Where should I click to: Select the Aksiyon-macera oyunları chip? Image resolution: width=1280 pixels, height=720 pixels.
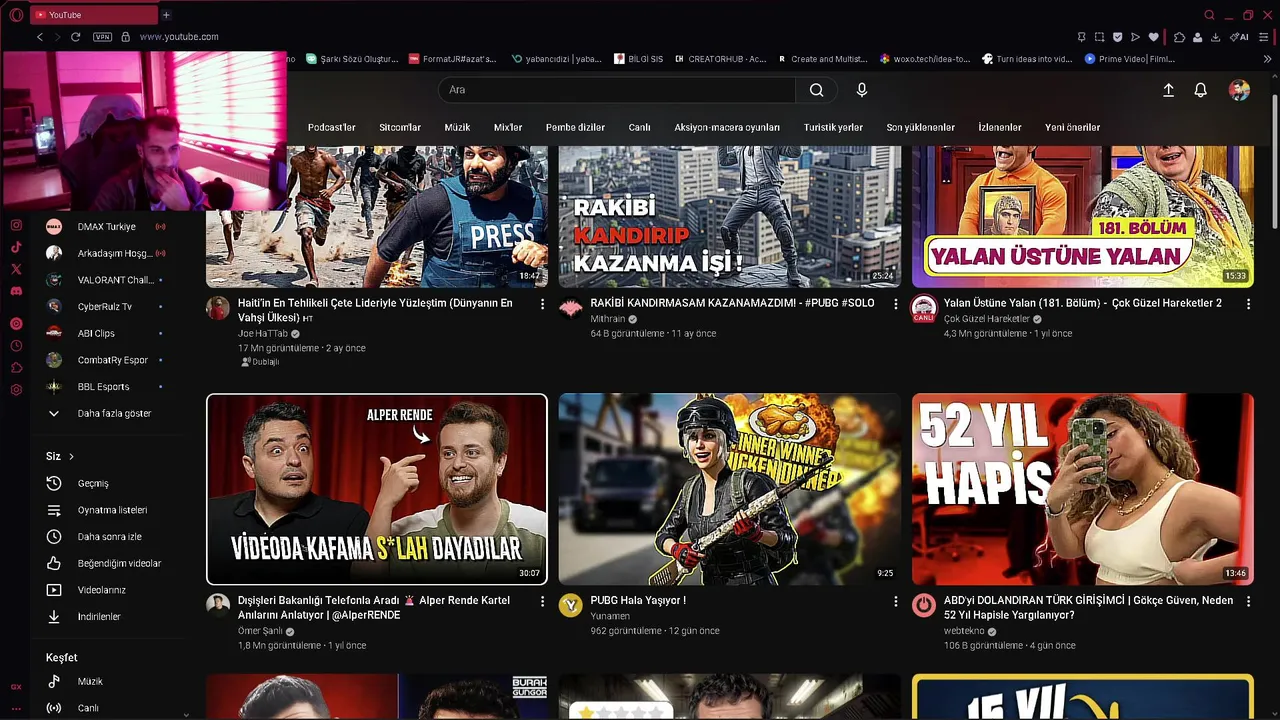(727, 128)
